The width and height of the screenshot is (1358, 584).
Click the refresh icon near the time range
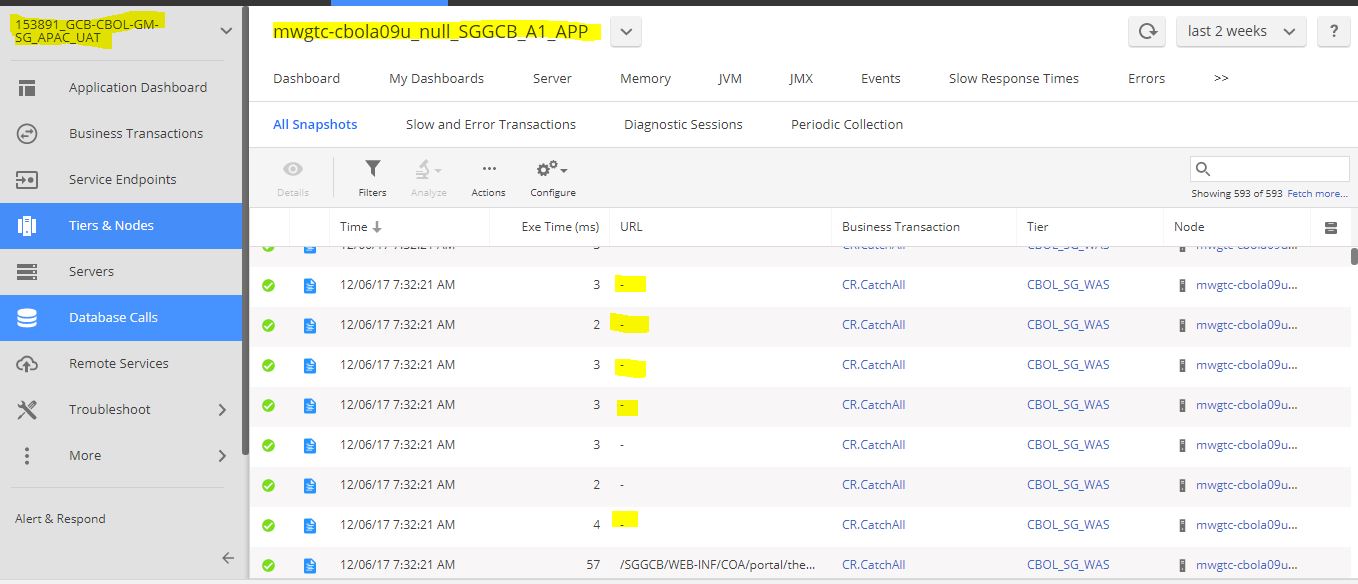point(1146,31)
